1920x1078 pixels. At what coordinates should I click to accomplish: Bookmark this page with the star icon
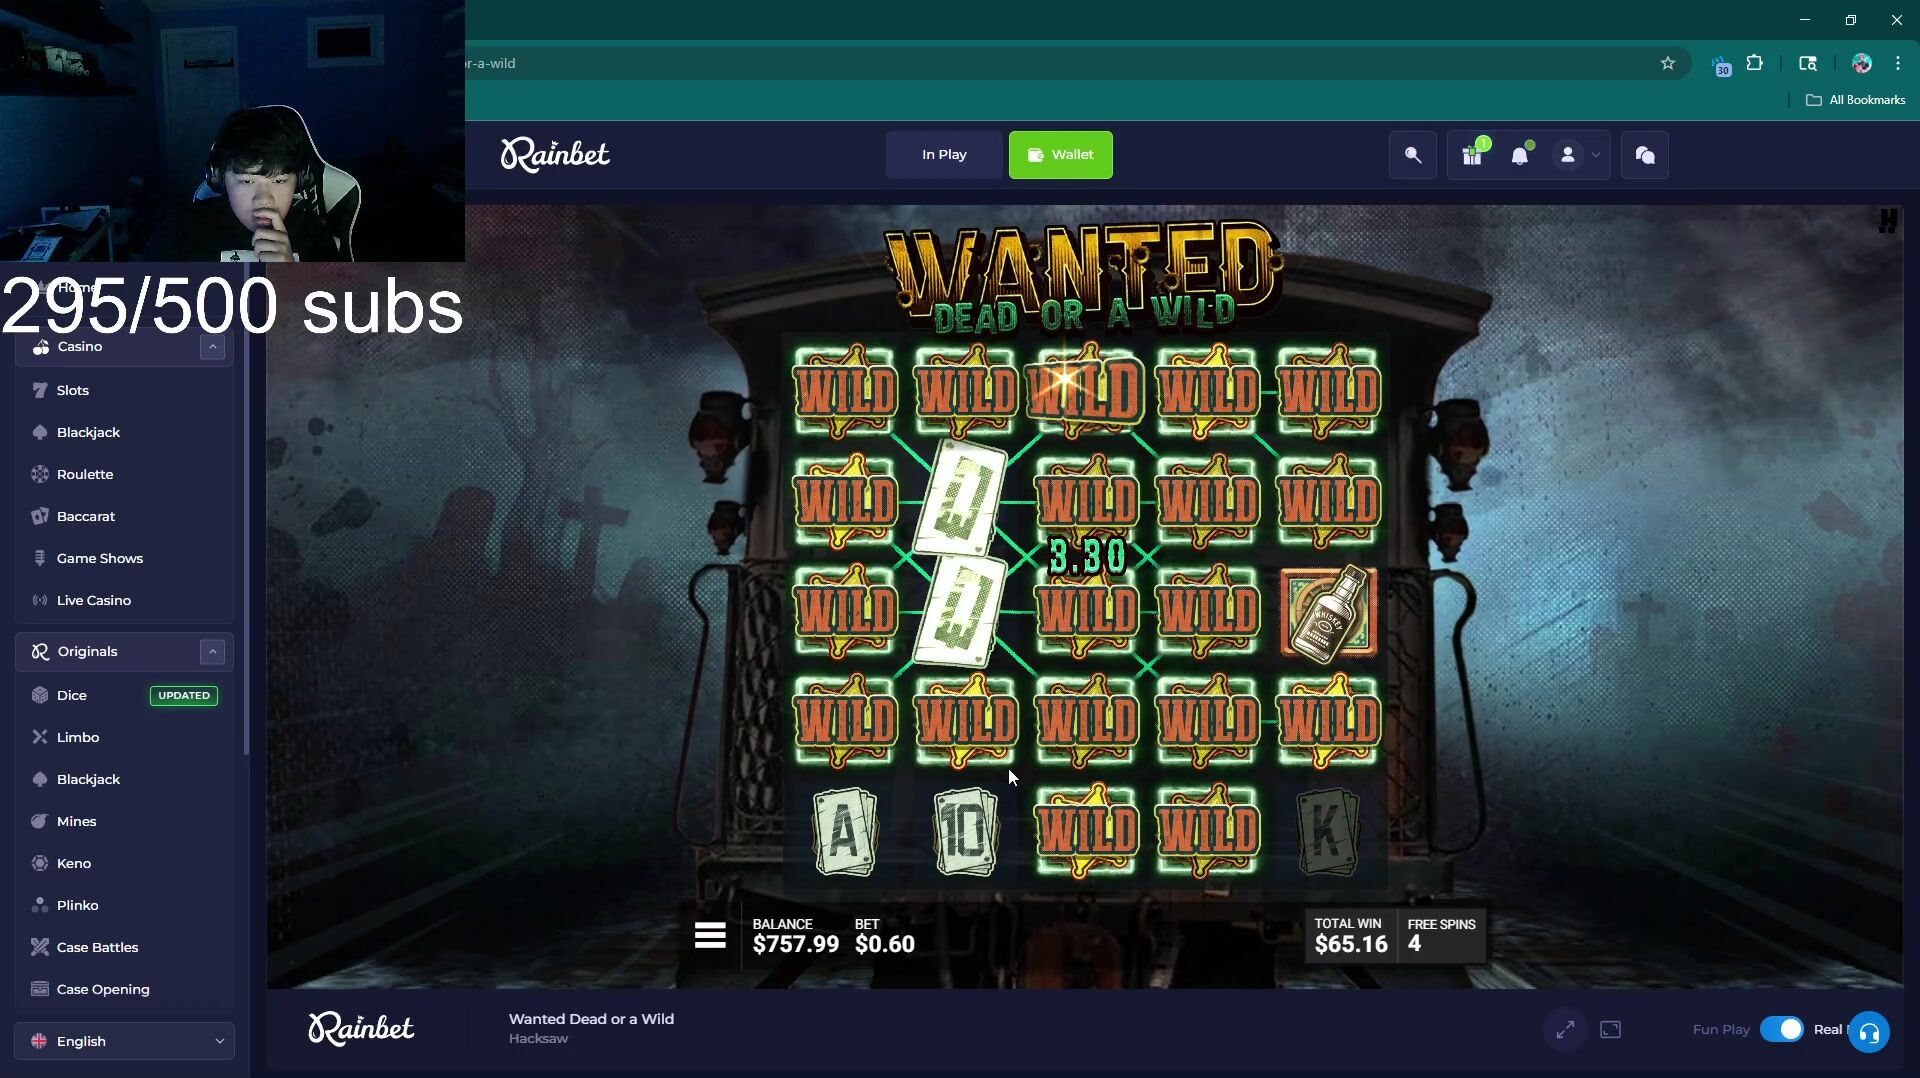click(x=1667, y=63)
